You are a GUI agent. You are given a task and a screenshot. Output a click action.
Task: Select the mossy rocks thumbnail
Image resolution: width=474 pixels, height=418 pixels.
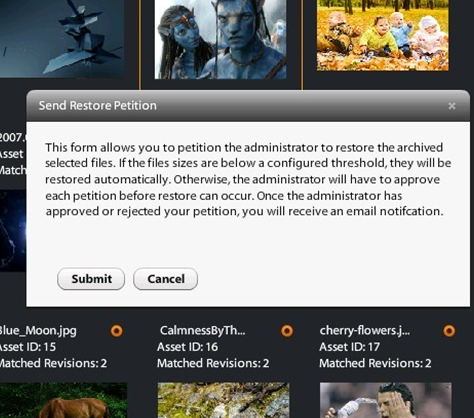[x=224, y=400]
